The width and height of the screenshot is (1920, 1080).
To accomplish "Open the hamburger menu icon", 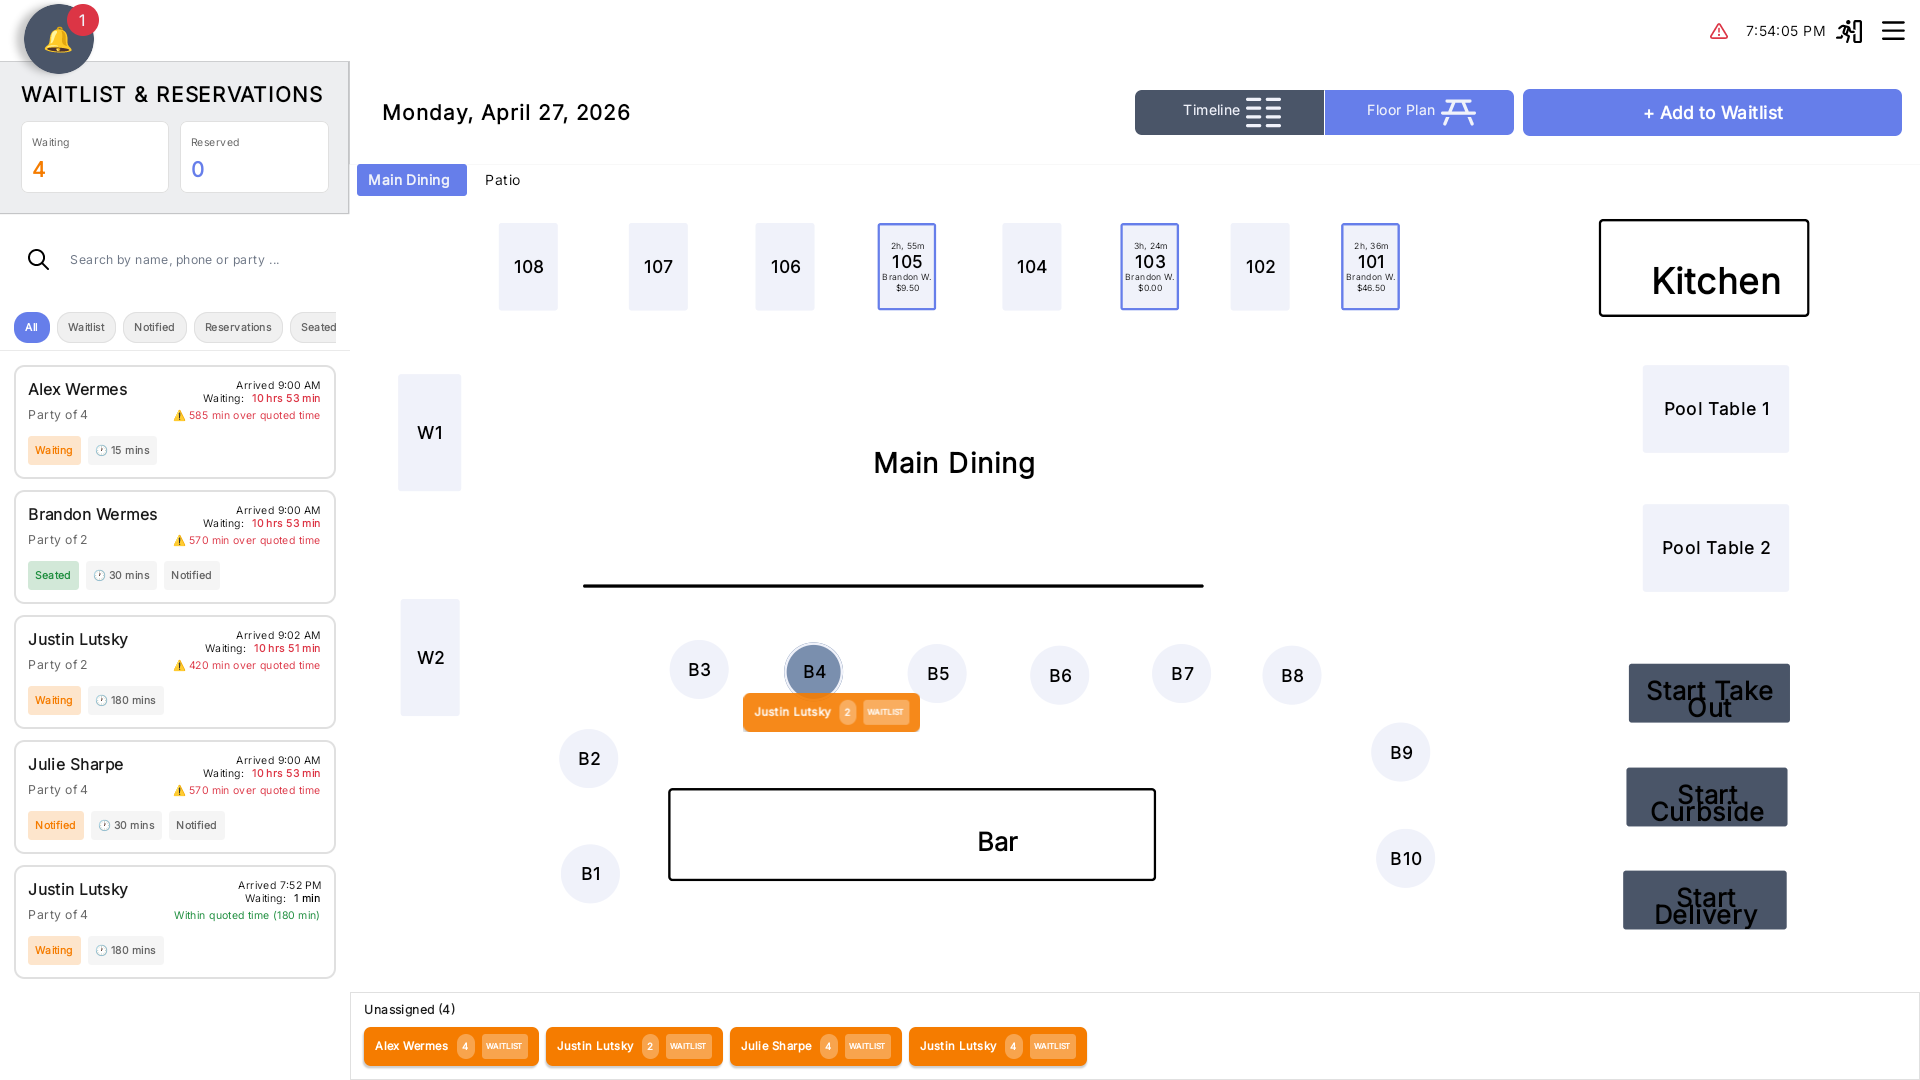I will point(1893,31).
